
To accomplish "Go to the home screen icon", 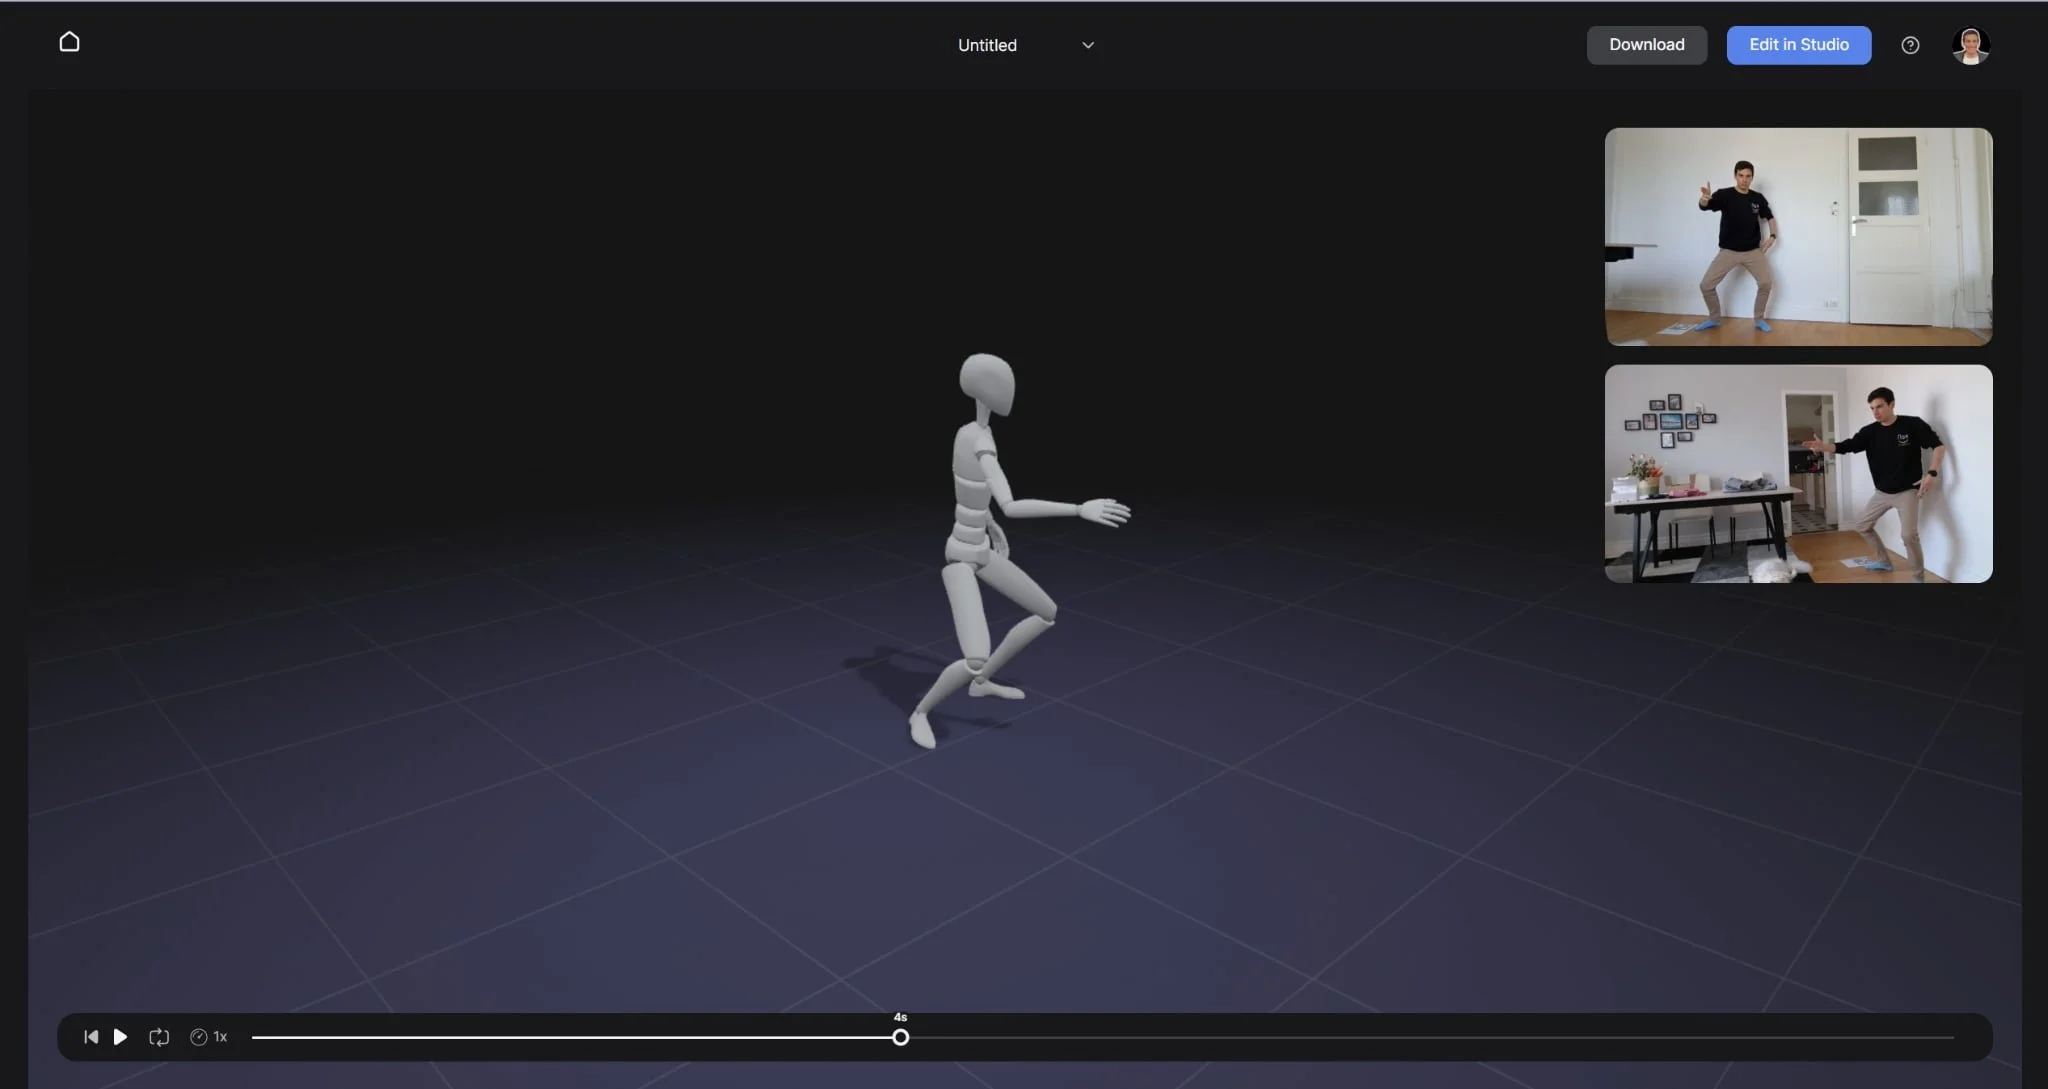I will coord(69,42).
